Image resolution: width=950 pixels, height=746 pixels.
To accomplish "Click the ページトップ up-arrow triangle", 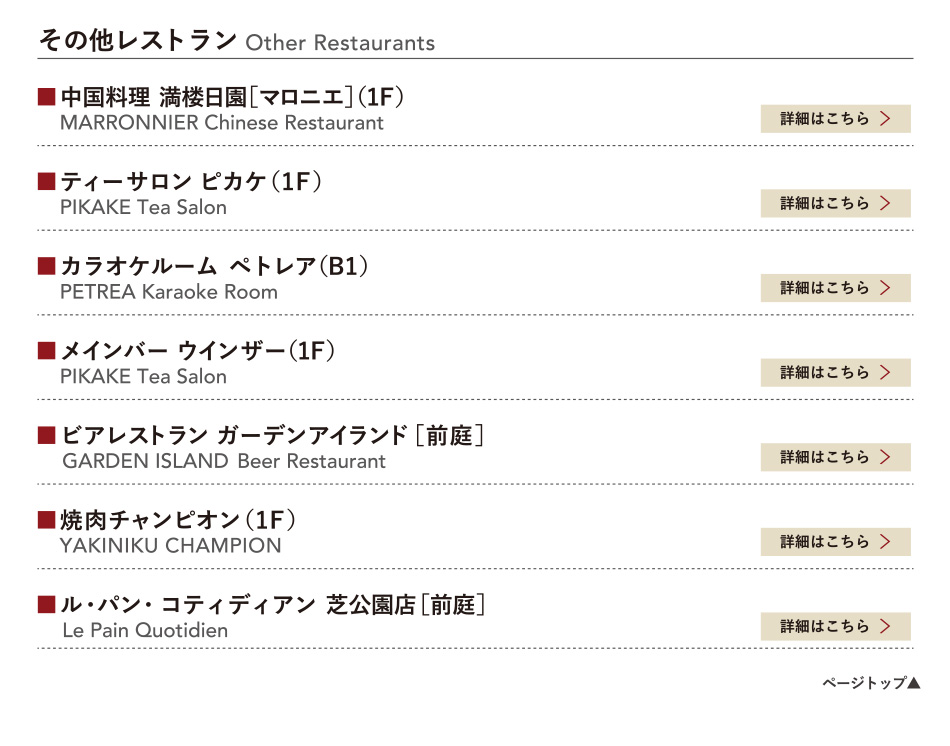I will click(913, 684).
